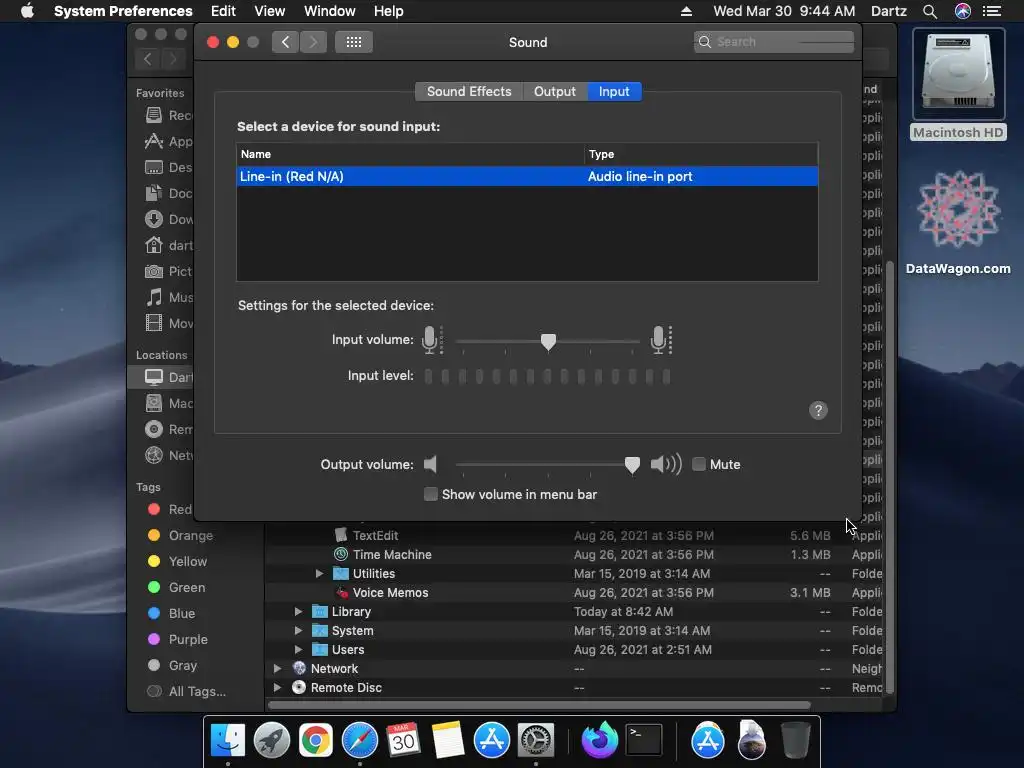Click the date and time in menu bar
This screenshot has width=1024, height=768.
coord(784,11)
